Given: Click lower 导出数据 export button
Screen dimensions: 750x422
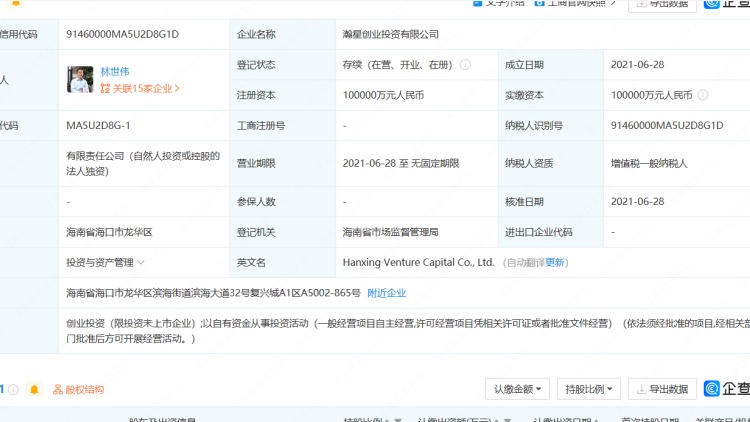Looking at the screenshot, I should (x=662, y=389).
